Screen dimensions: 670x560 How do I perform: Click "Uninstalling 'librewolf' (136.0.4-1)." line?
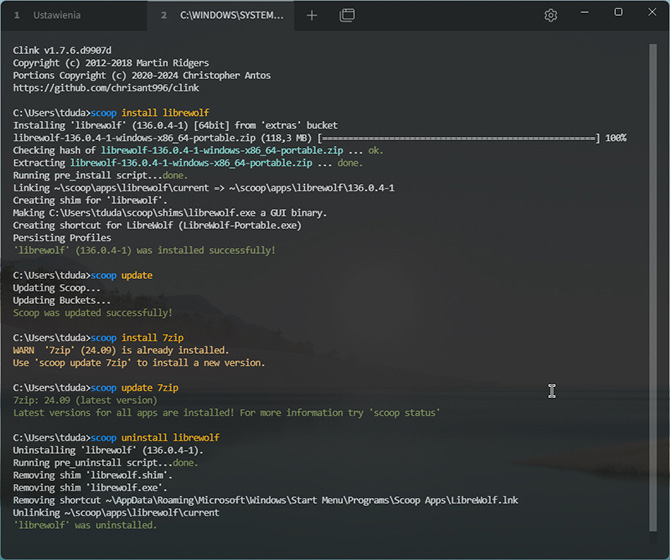coord(108,450)
